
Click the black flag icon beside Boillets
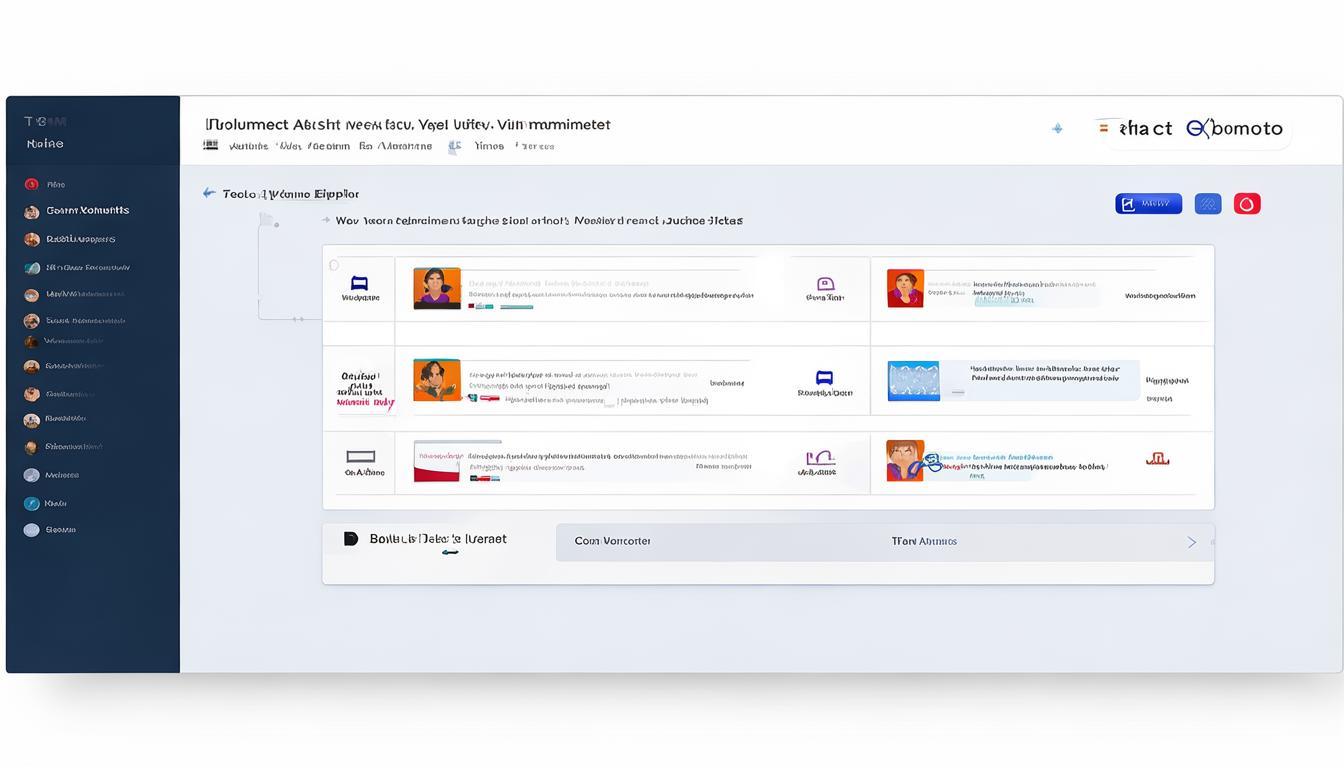pyautogui.click(x=350, y=539)
